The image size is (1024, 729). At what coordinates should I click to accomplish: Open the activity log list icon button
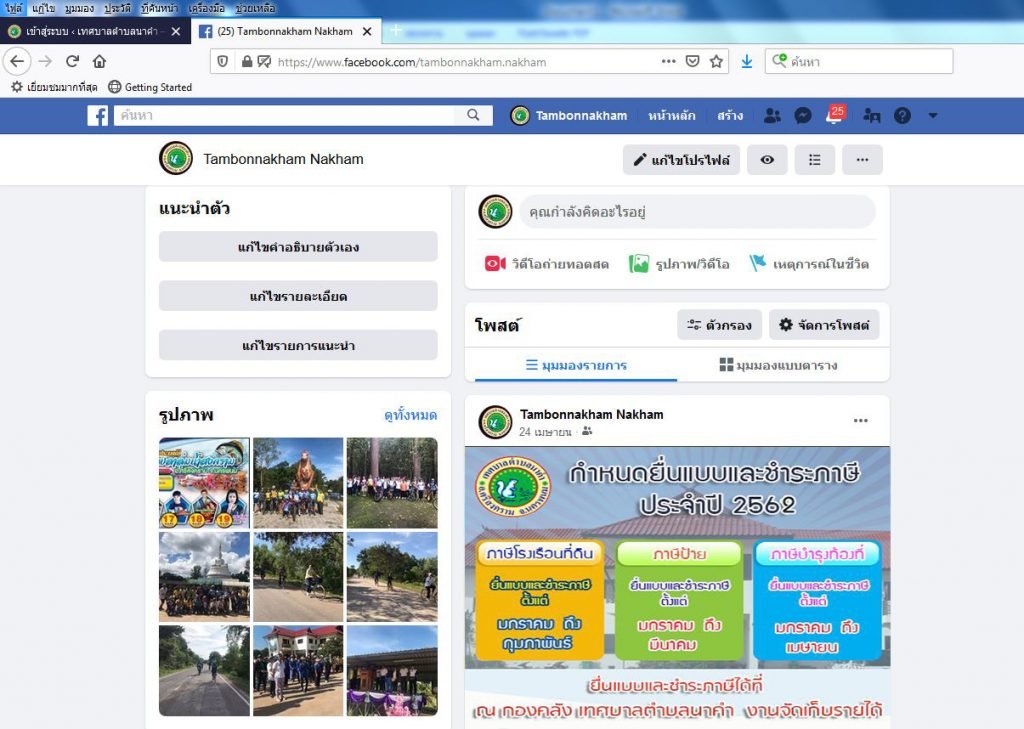tap(814, 160)
